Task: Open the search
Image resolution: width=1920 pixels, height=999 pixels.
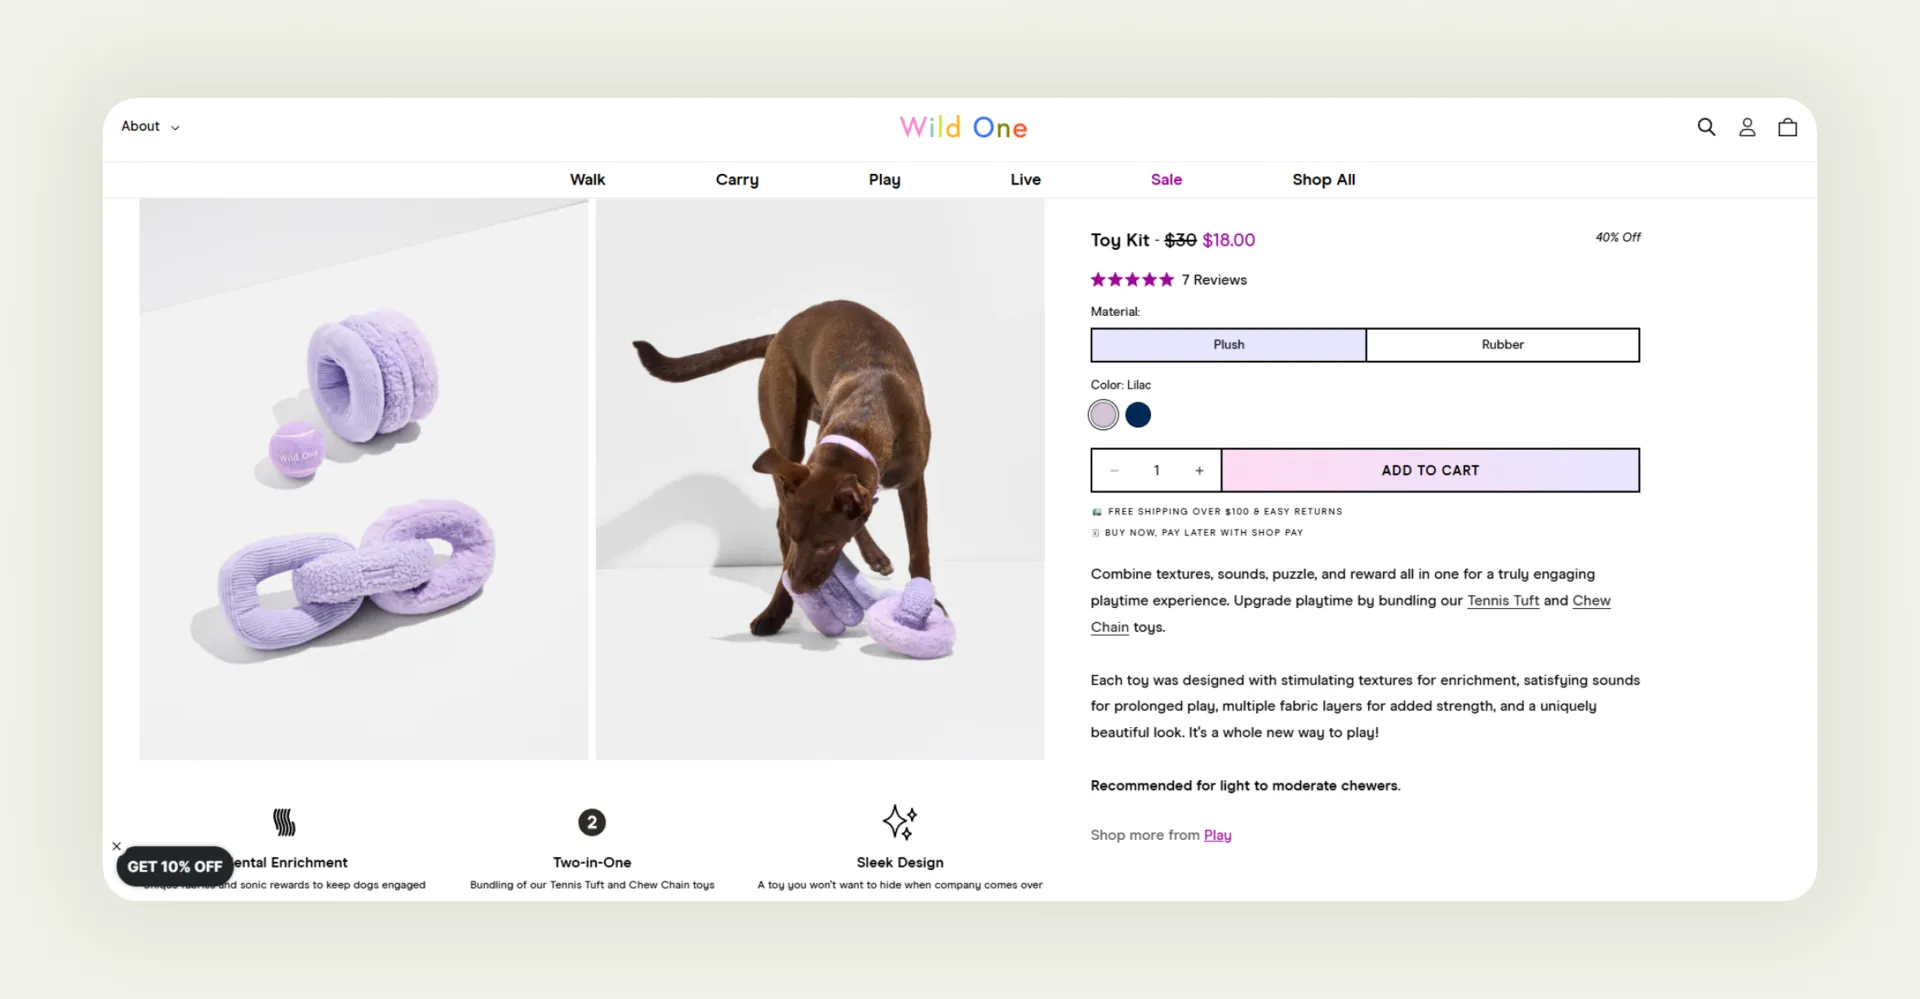Action: (1705, 127)
